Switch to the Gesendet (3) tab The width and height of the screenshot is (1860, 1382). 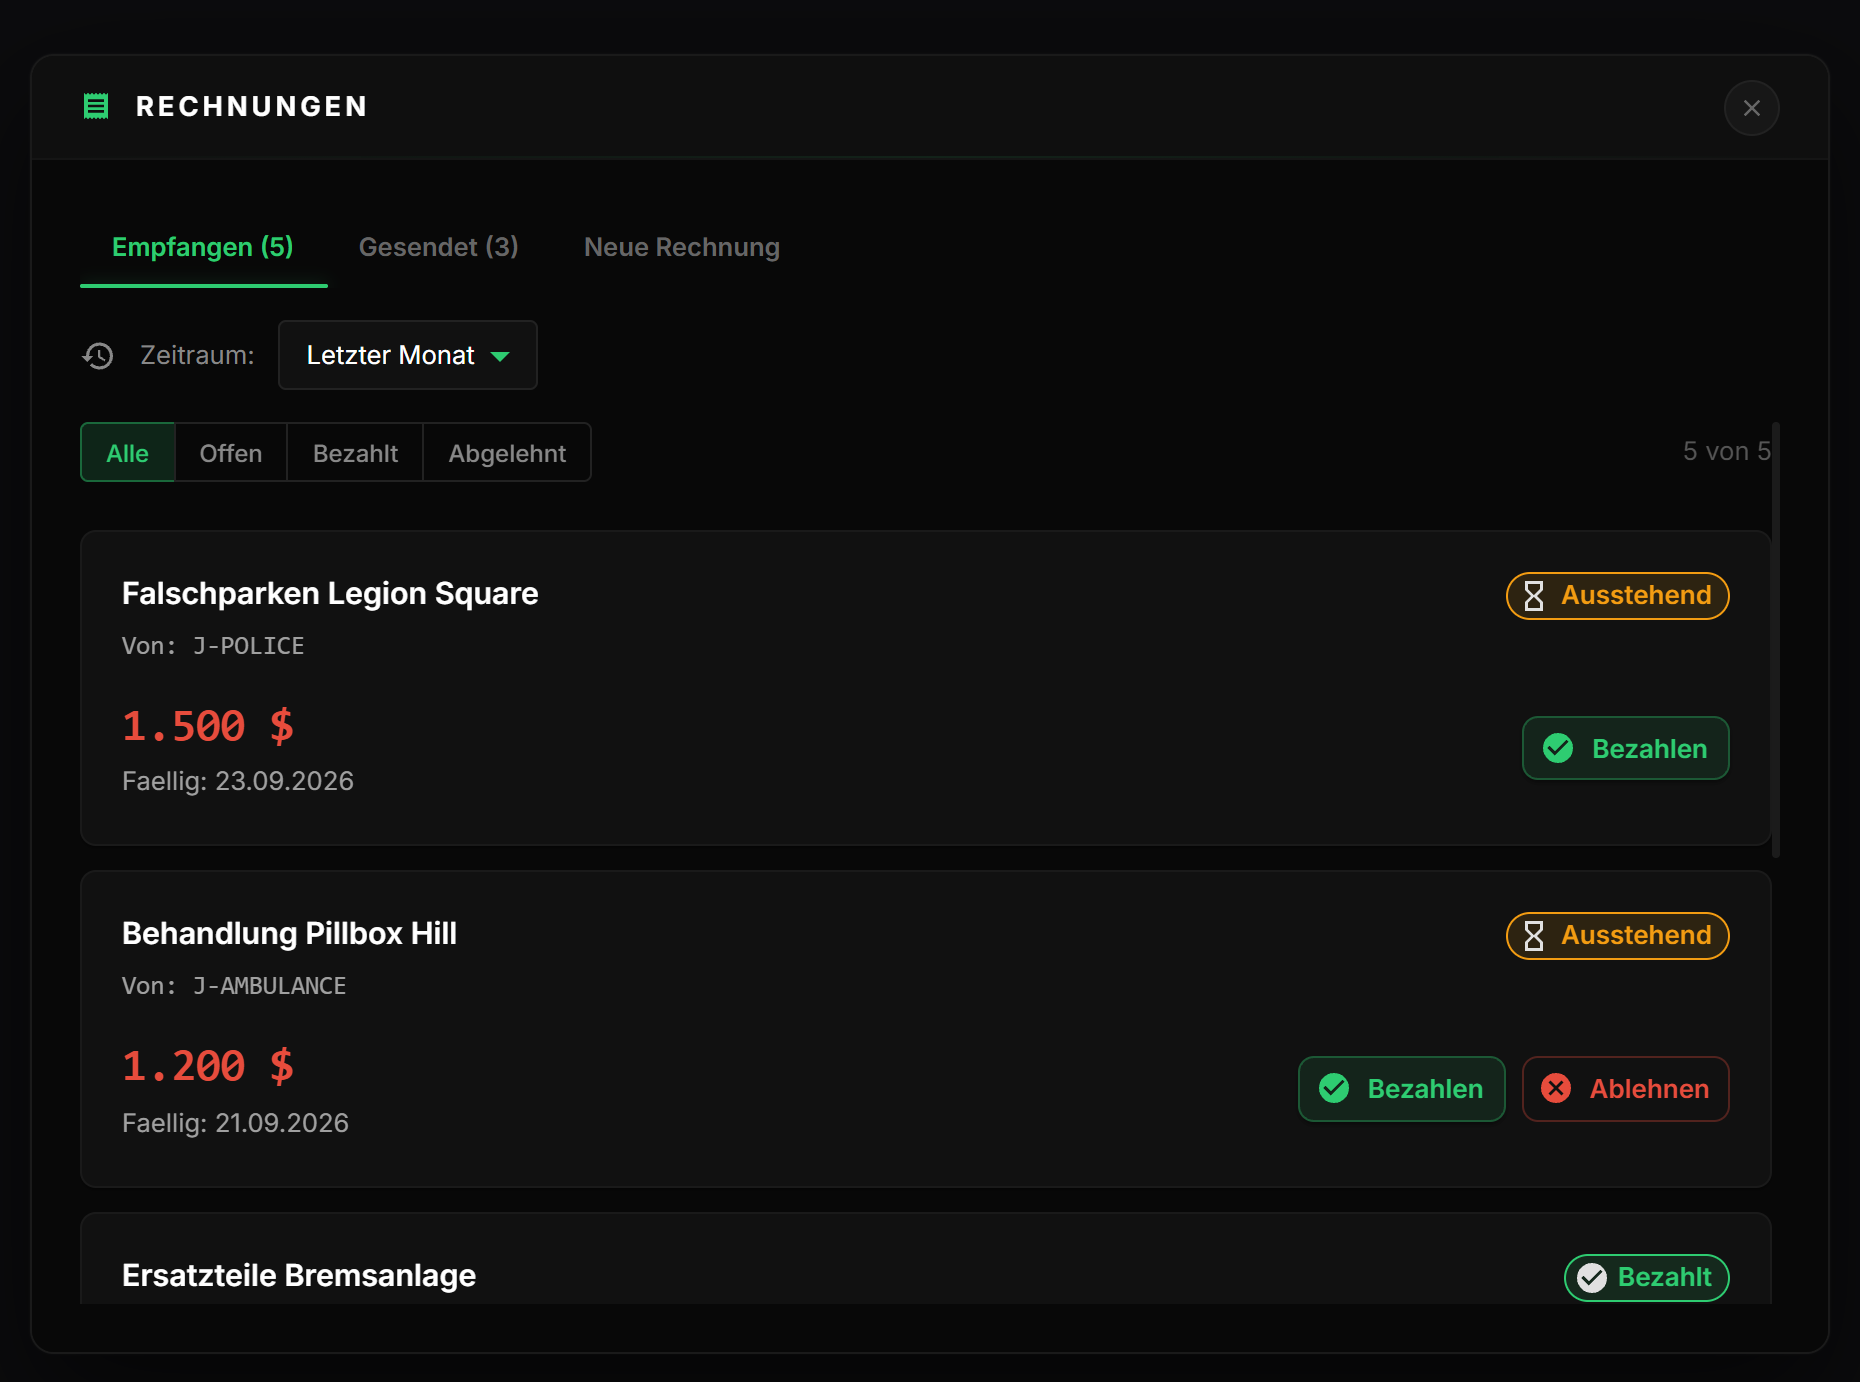pos(439,247)
